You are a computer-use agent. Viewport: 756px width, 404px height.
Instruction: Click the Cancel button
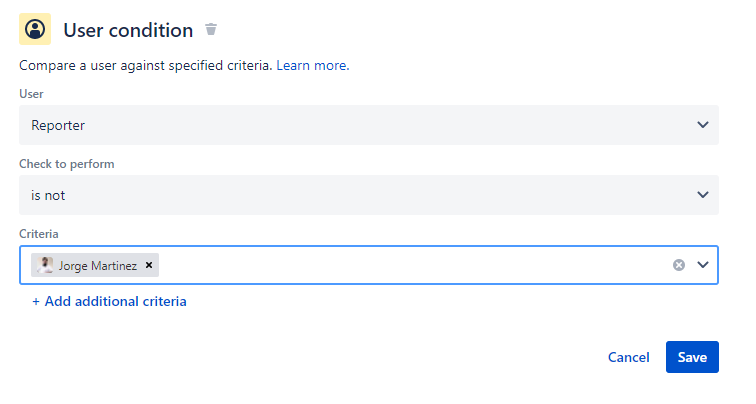pos(628,357)
